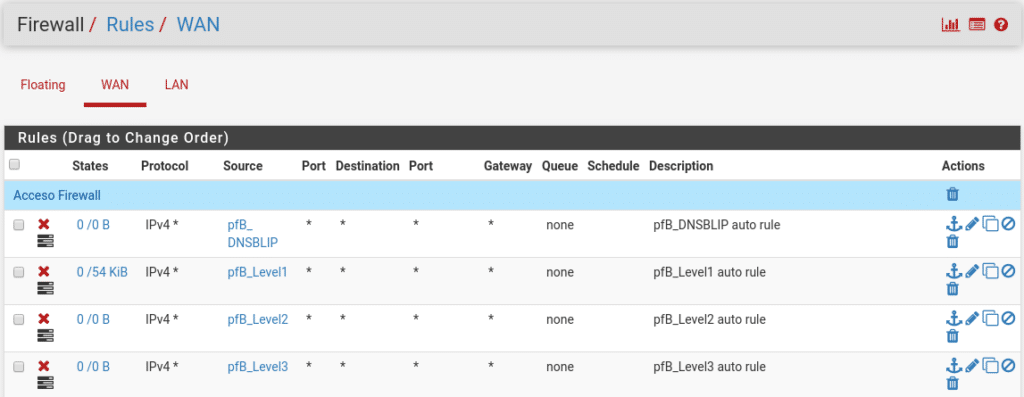Screen dimensions: 1024x397
Task: Click the anchor icon for pfB_Level1 rule
Action: [x=954, y=272]
